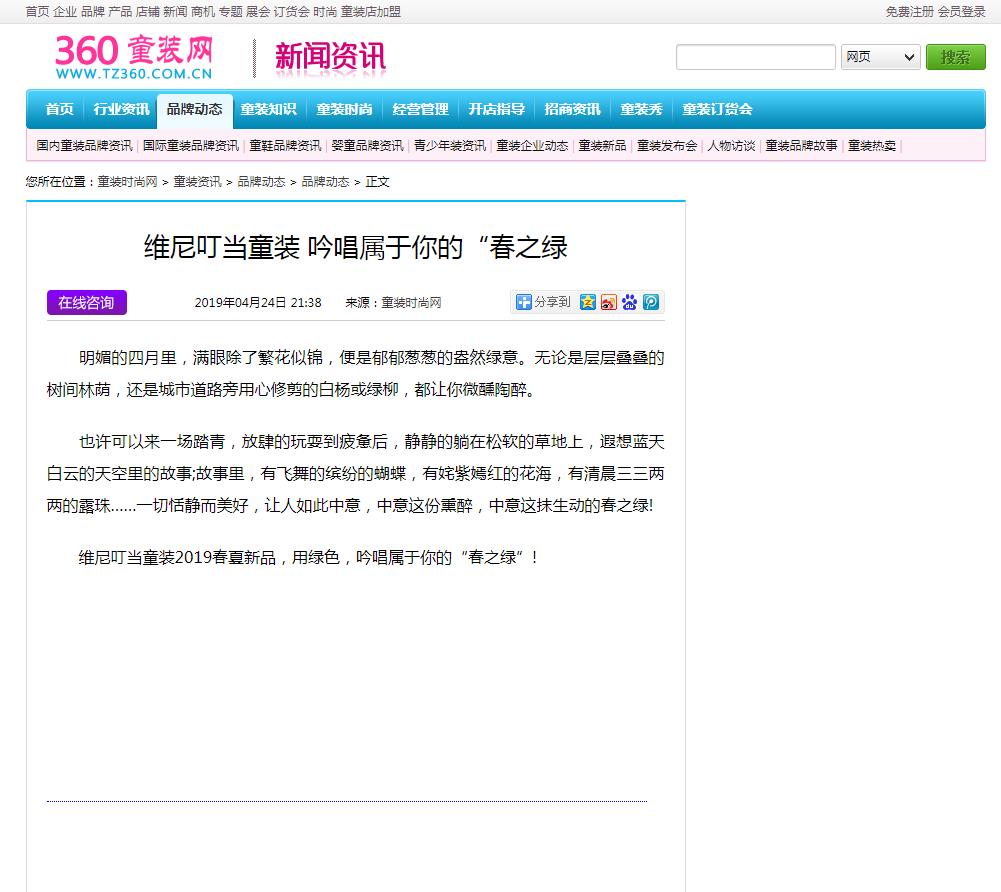The height and width of the screenshot is (892, 1001).
Task: Select the 品牌动态 navigation tab
Action: click(195, 109)
